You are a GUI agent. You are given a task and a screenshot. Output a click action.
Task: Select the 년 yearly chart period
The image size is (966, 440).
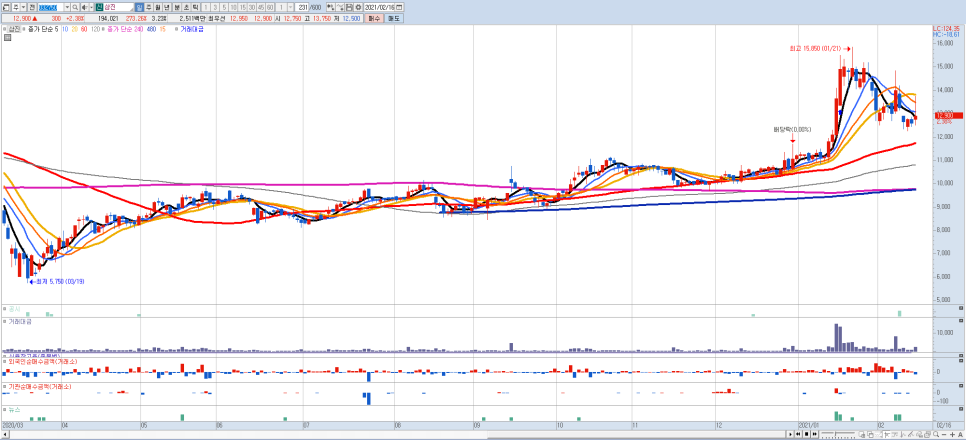[x=166, y=7]
